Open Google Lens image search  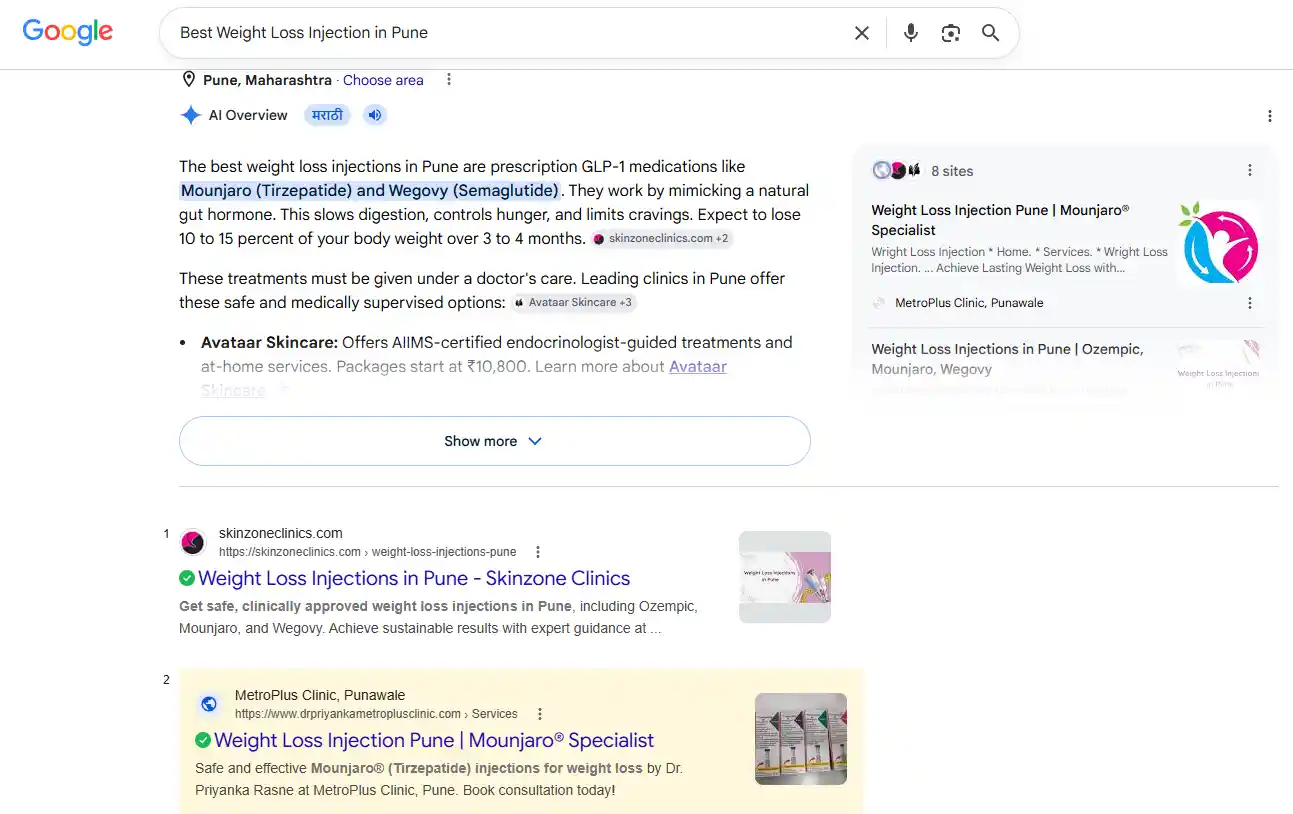click(950, 33)
